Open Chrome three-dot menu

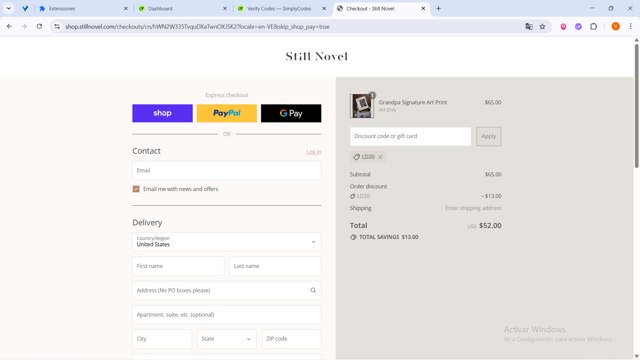tap(631, 27)
